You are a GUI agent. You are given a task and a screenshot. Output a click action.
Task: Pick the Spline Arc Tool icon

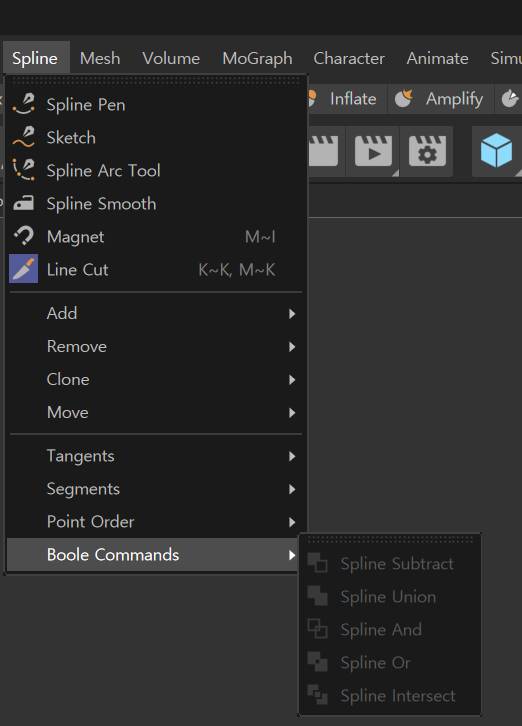click(x=24, y=170)
